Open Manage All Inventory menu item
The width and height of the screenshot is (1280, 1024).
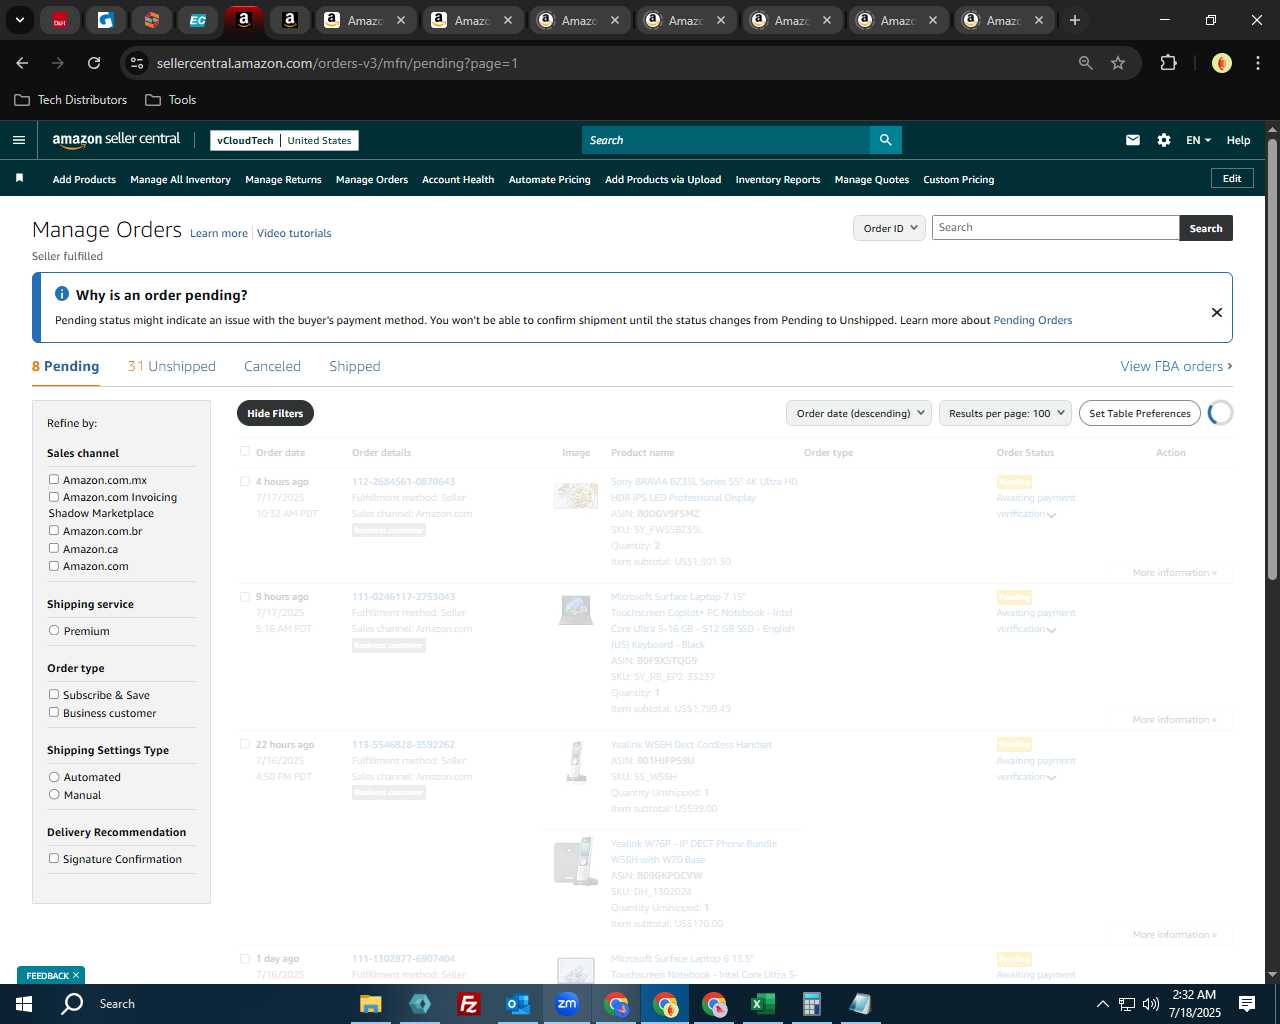pyautogui.click(x=180, y=180)
